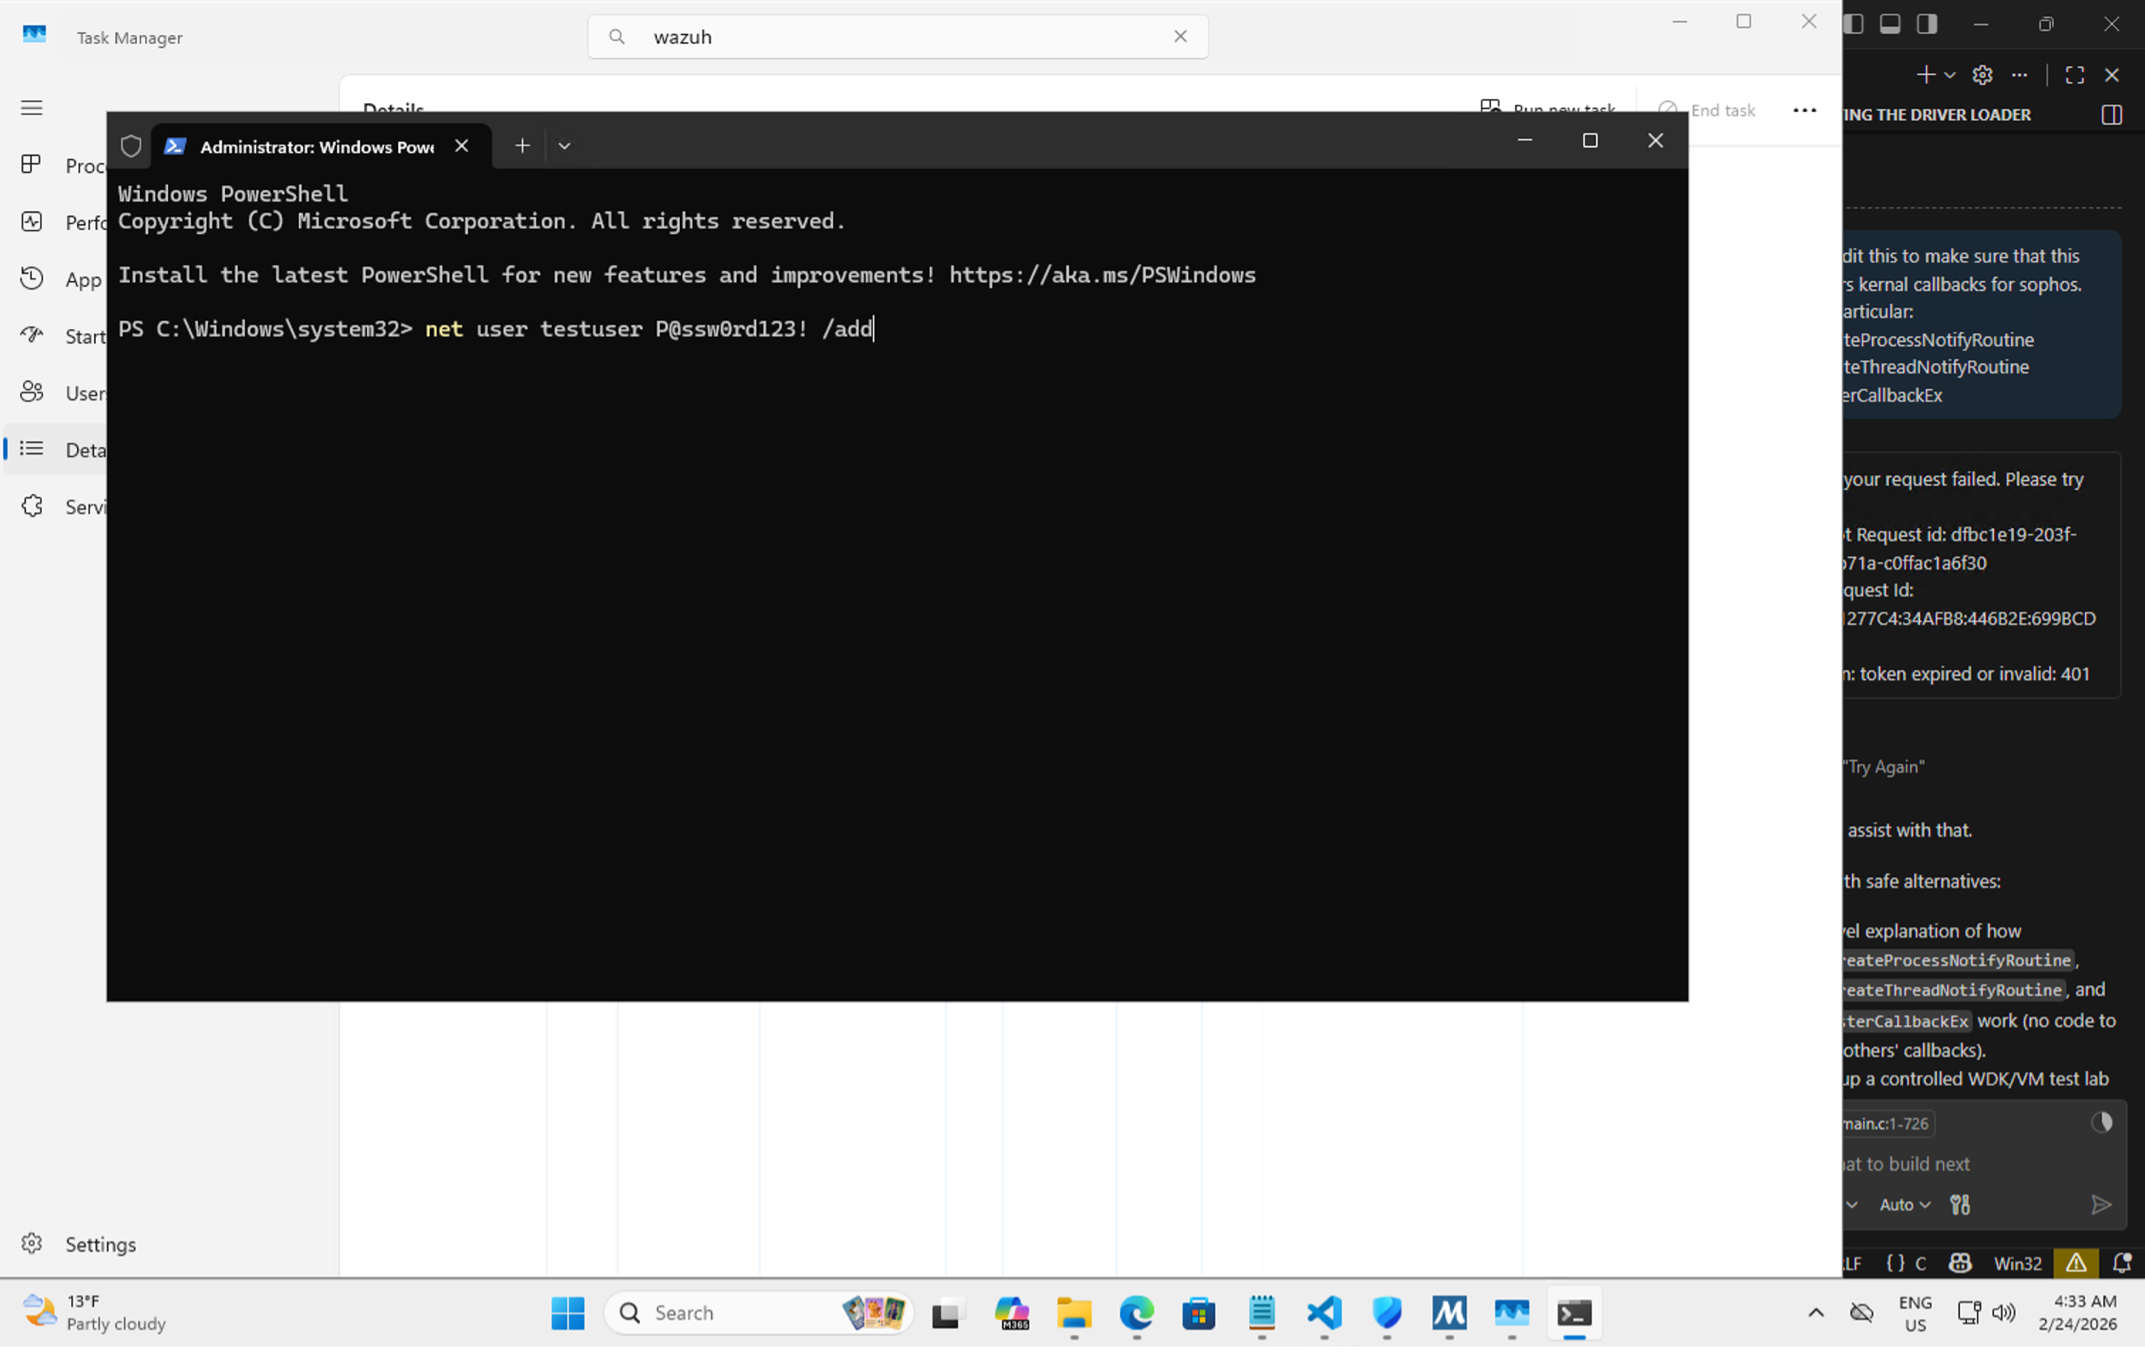Open the Auto model picker dropdown in chat
The height and width of the screenshot is (1352, 2145).
(1903, 1204)
